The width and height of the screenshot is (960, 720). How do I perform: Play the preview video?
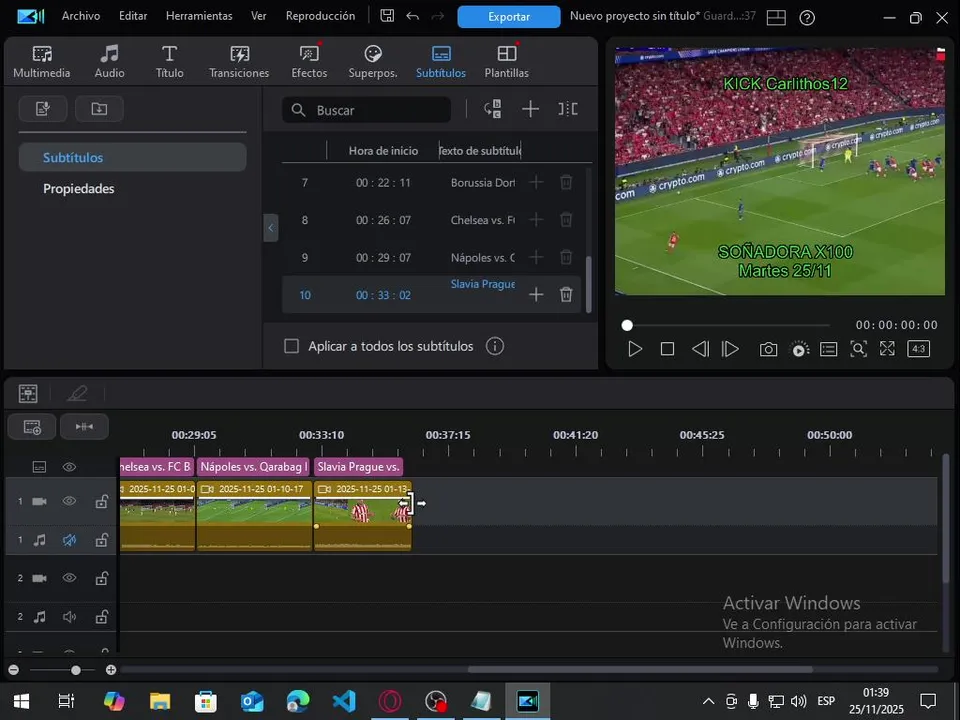coord(635,349)
